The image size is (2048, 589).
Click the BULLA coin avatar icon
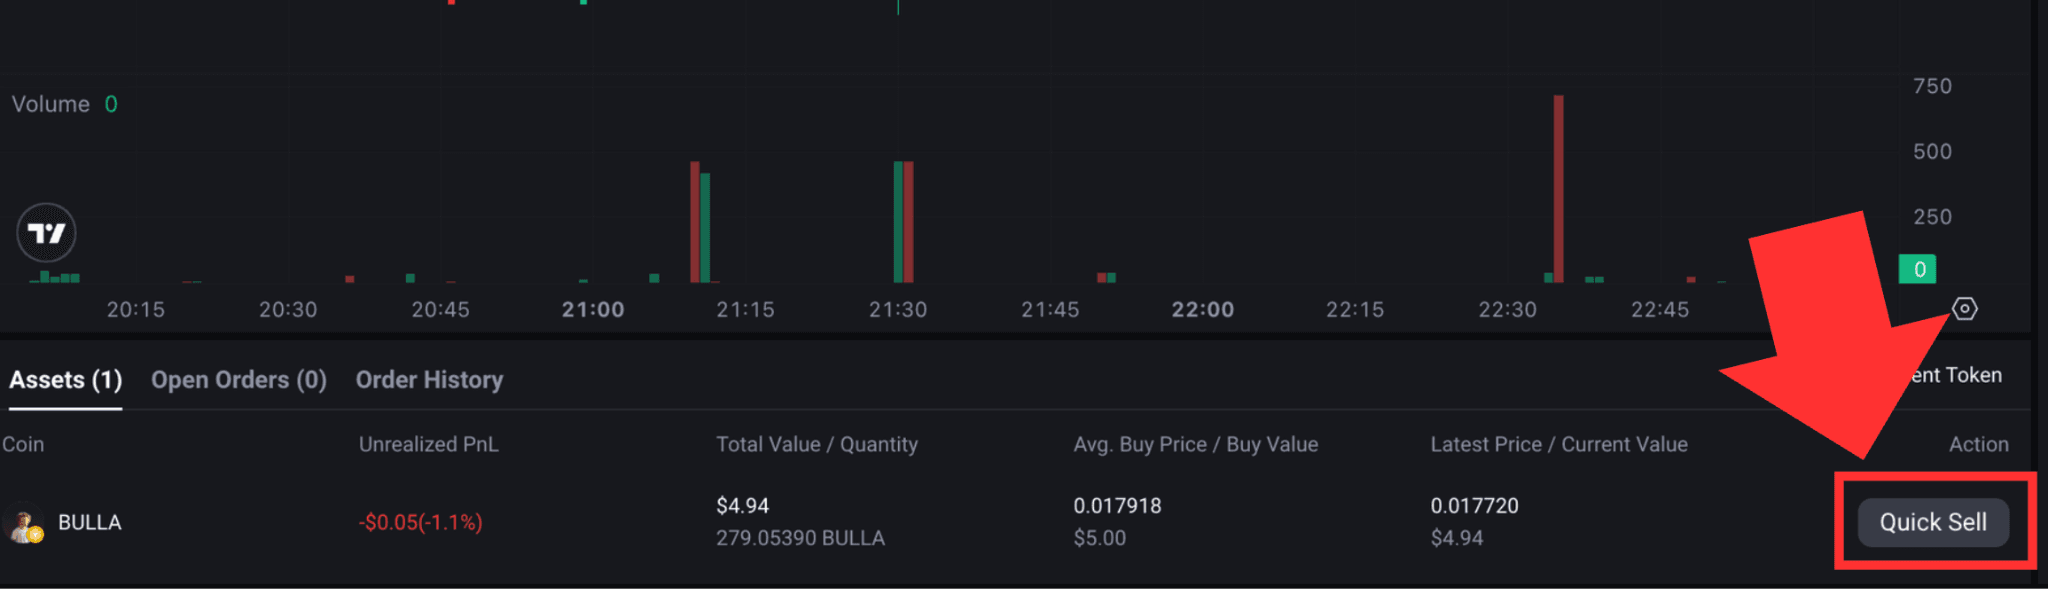[23, 523]
